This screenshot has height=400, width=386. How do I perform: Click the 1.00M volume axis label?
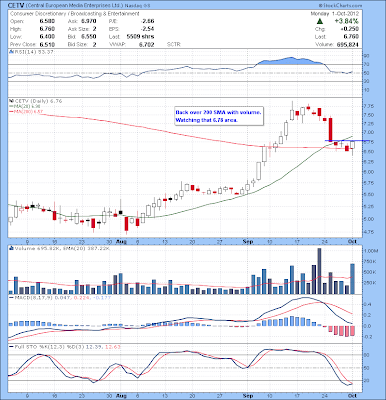(x=371, y=251)
